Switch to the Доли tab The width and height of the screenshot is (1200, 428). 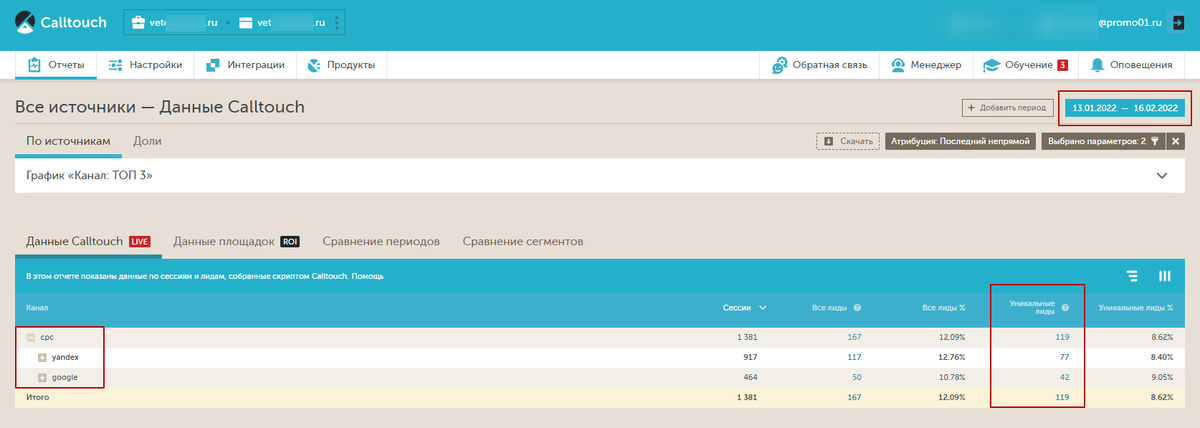click(x=147, y=141)
